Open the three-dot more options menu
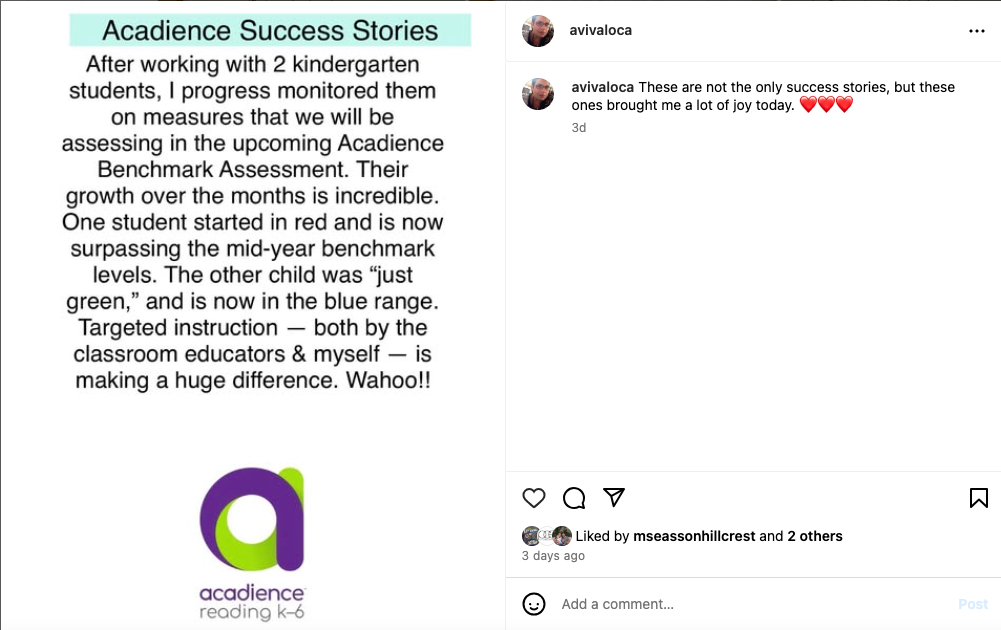Screen dimensions: 1001x630 tap(977, 31)
